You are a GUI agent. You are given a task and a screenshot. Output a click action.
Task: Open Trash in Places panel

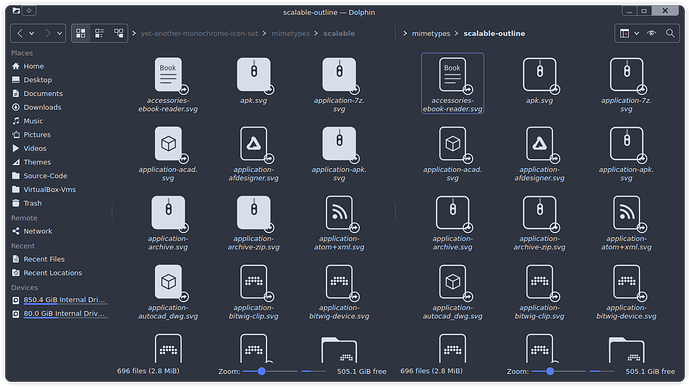[x=33, y=203]
